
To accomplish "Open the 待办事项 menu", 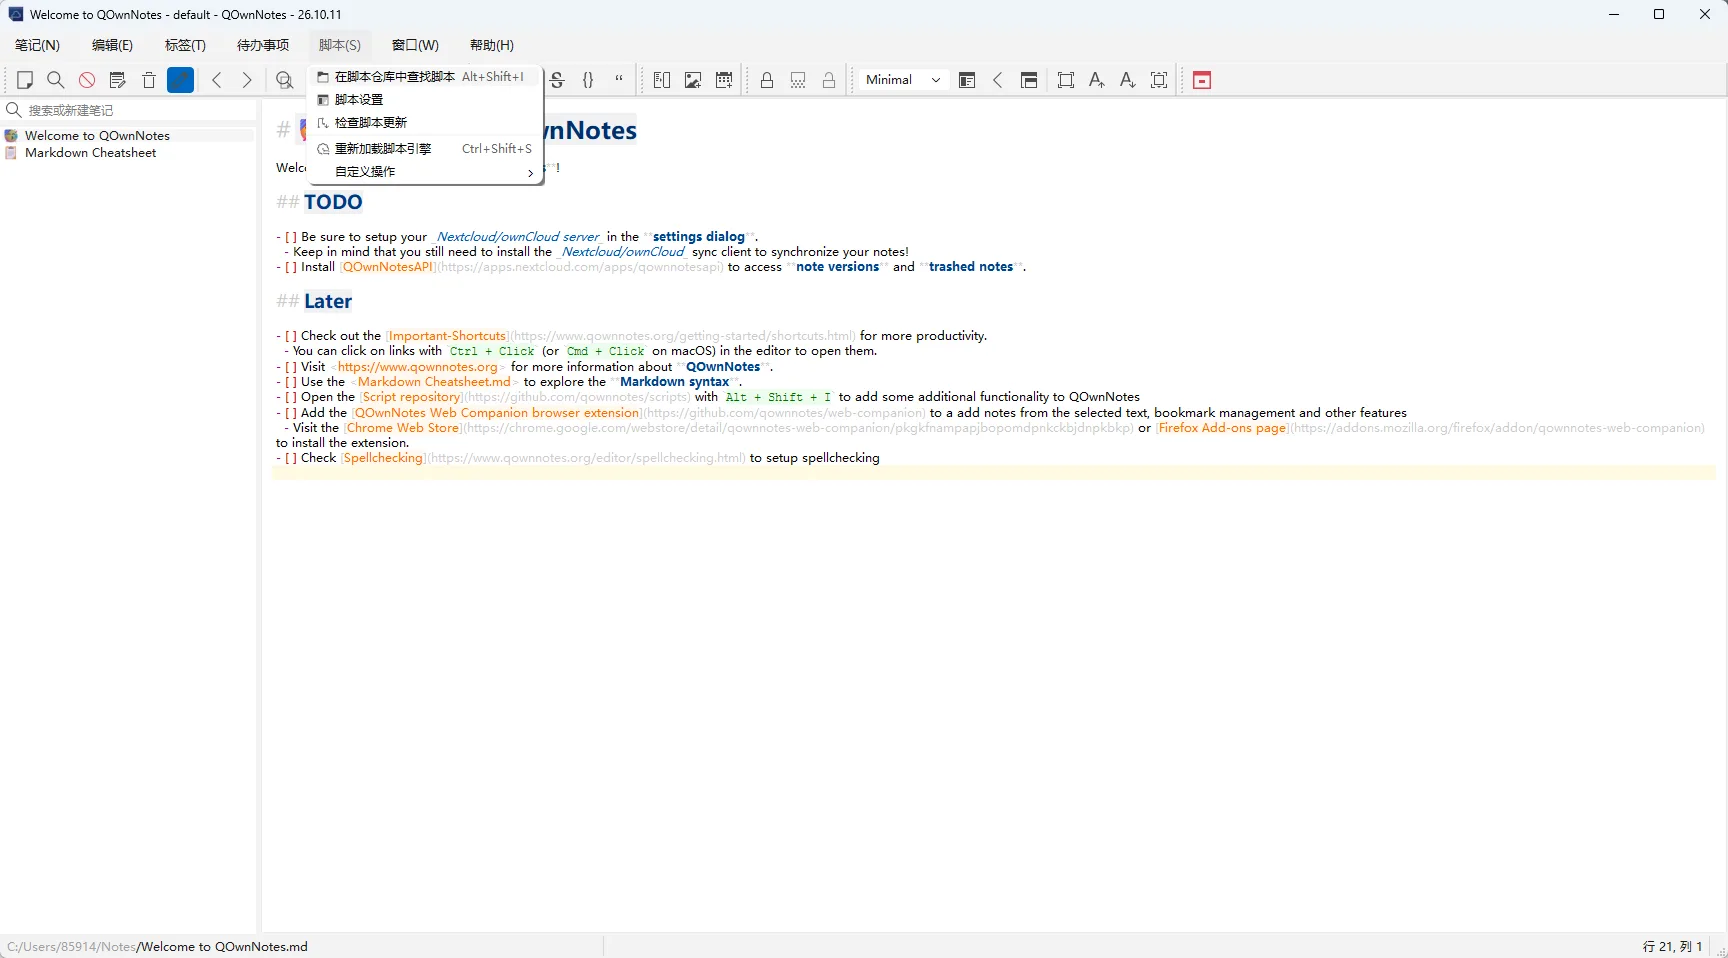I will [263, 45].
